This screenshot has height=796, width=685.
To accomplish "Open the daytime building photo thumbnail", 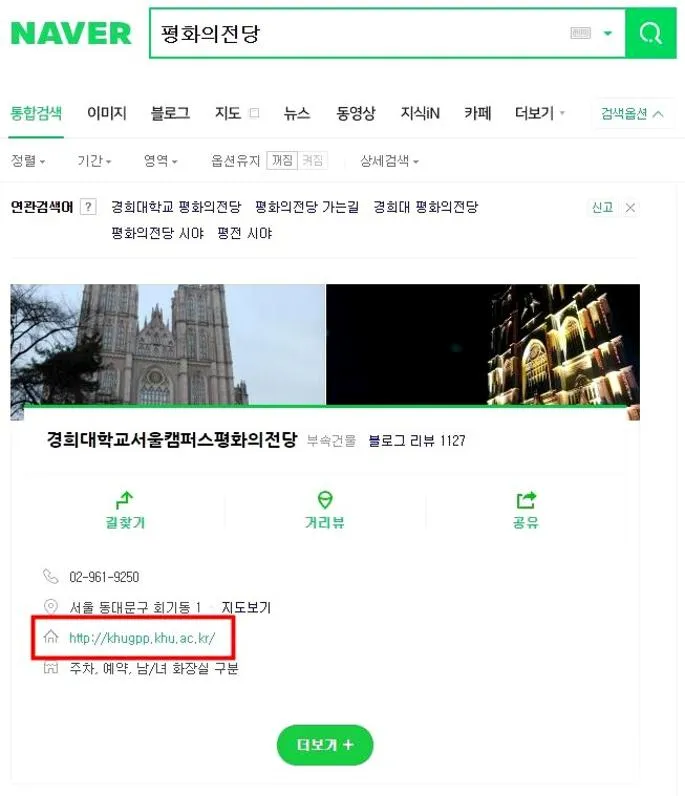I will 168,344.
